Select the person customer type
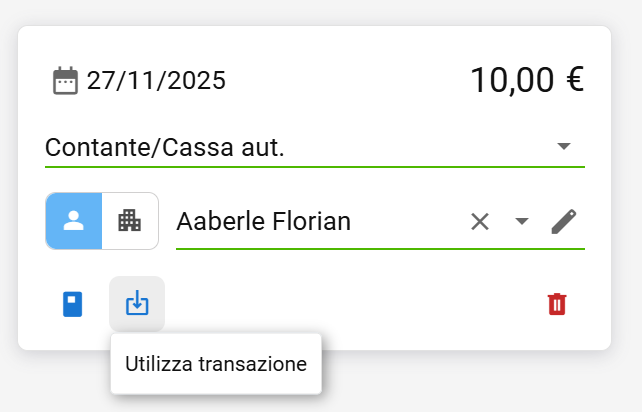This screenshot has width=642, height=412. click(74, 221)
